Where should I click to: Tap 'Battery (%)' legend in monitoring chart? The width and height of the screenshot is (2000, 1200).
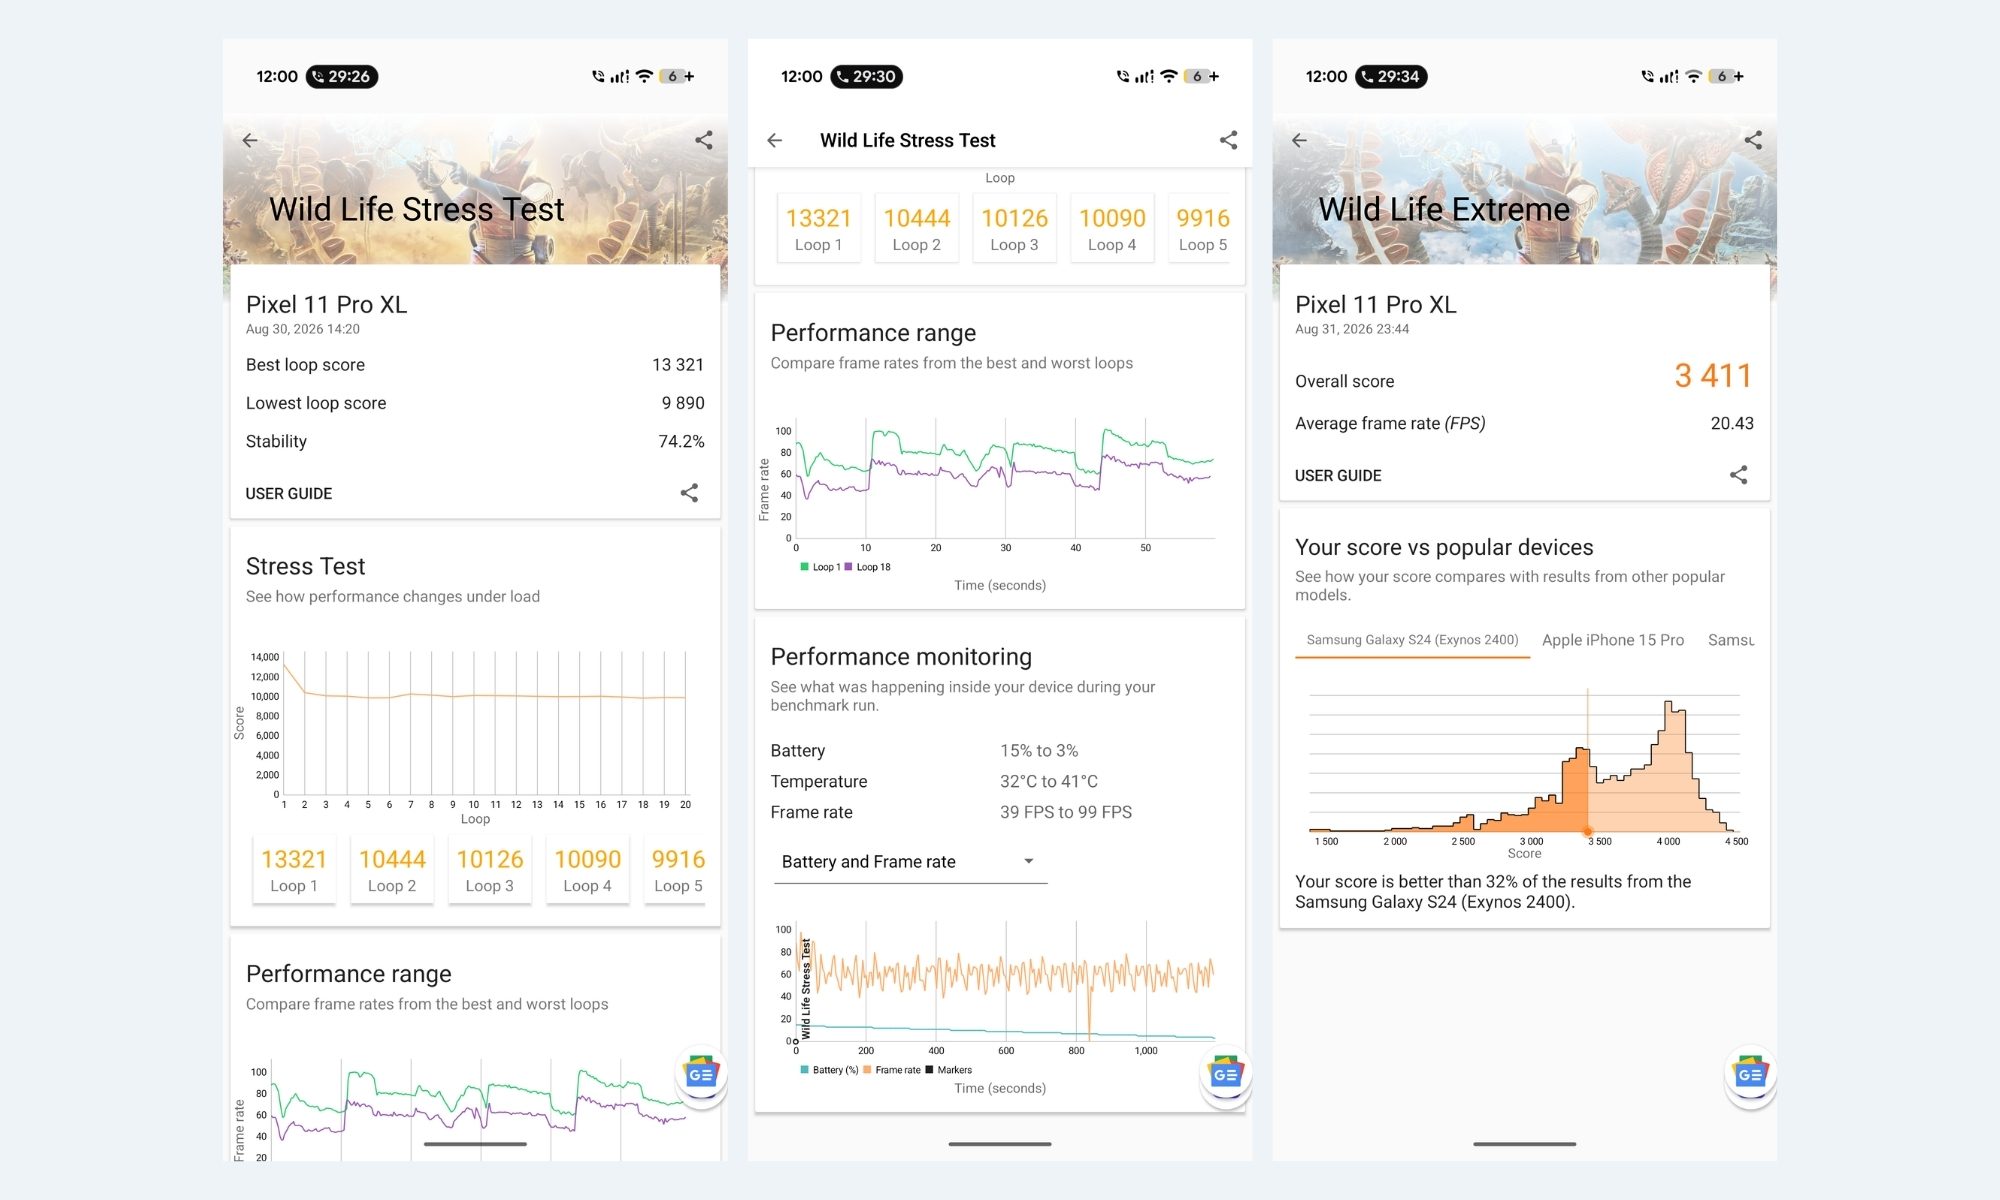pos(829,1070)
